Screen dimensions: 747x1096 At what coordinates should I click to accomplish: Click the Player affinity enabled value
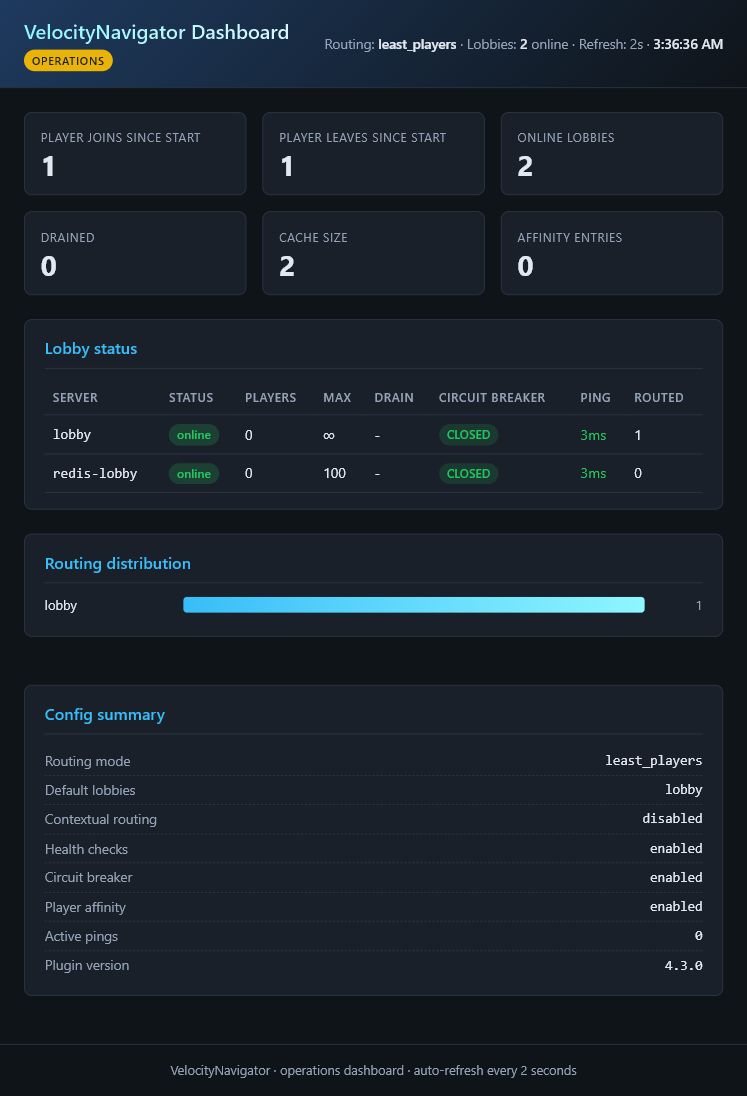pyautogui.click(x=676, y=907)
